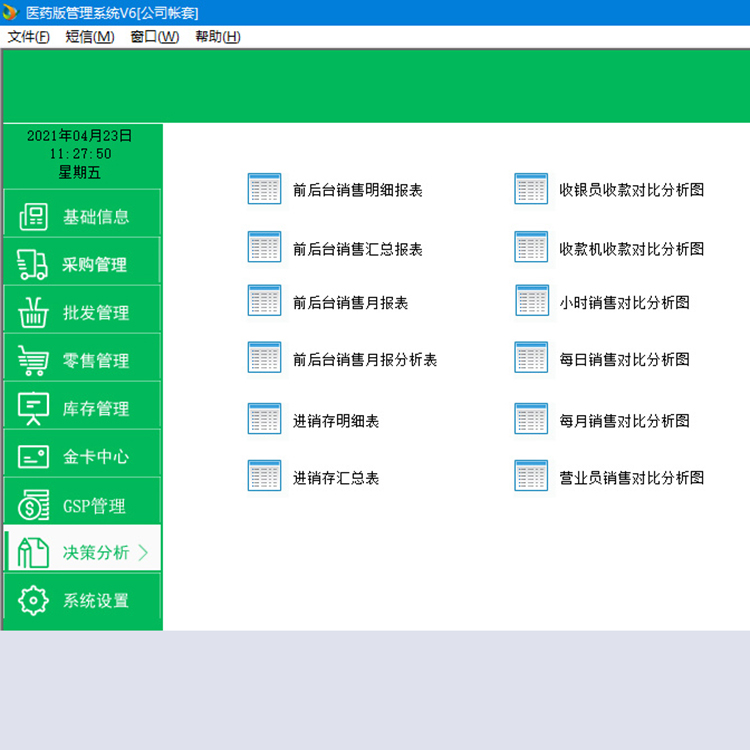The height and width of the screenshot is (750, 750).
Task: Open the GSP管理 coin stack icon
Action: click(x=33, y=505)
